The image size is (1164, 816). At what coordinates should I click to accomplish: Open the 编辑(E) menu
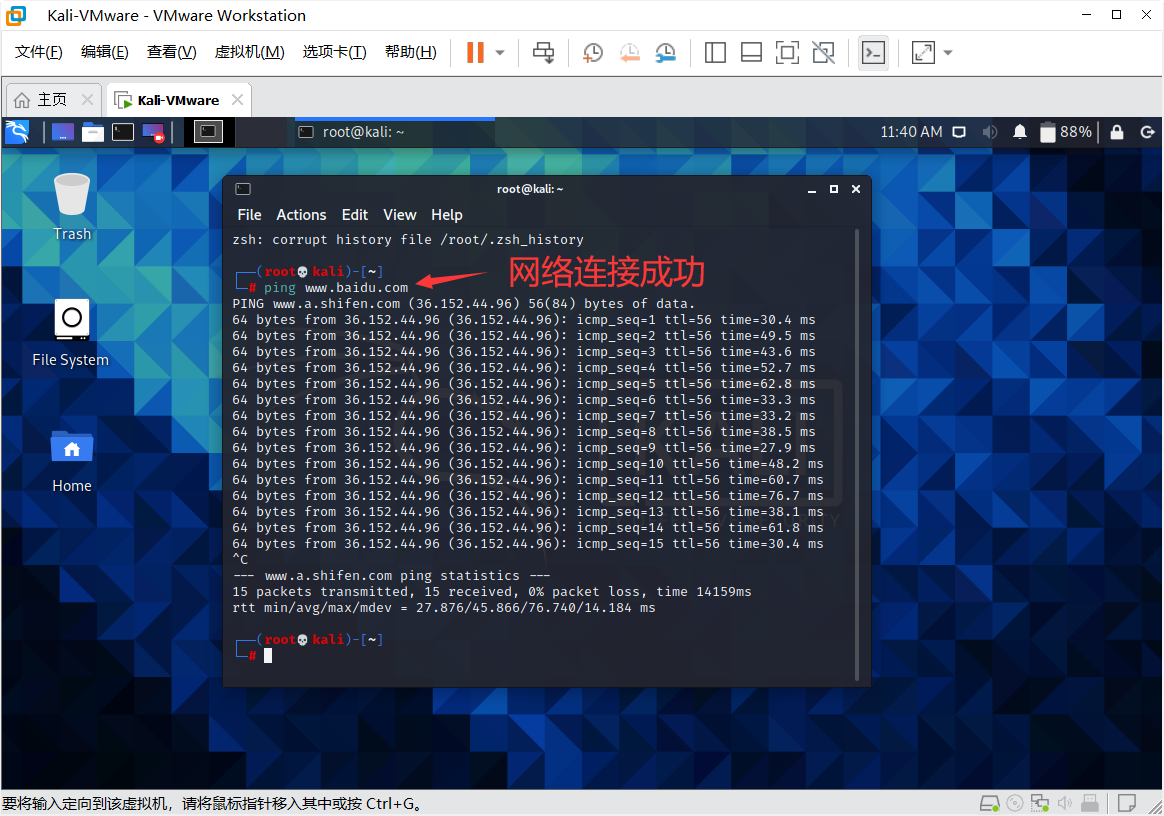pyautogui.click(x=105, y=52)
